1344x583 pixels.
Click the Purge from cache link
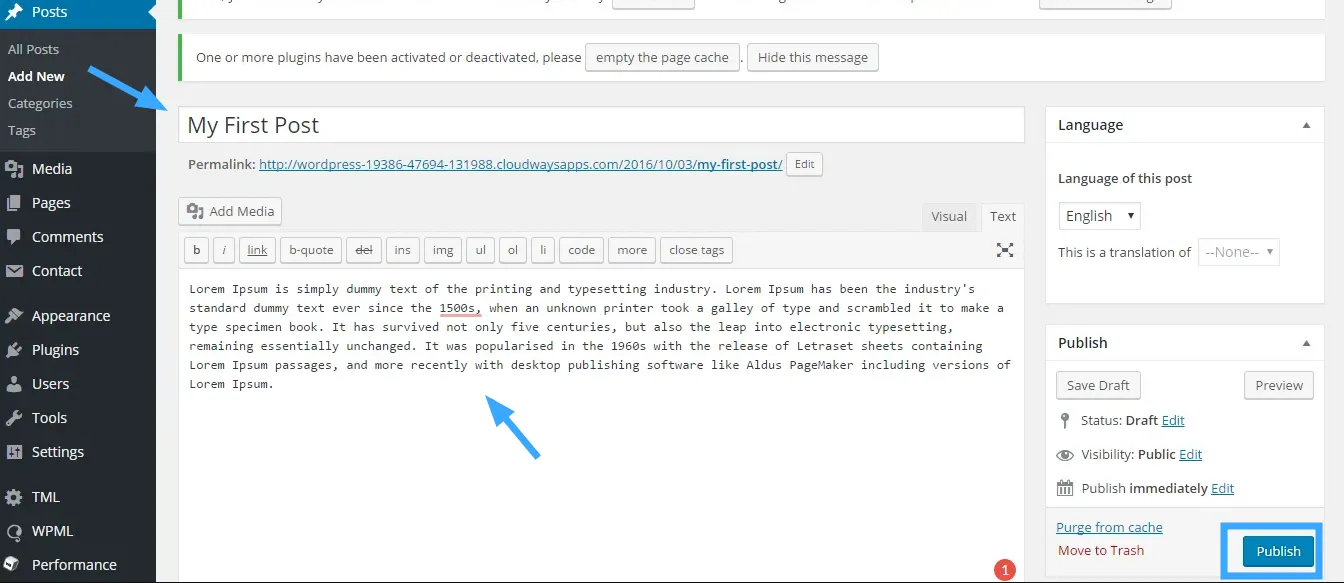click(x=1109, y=527)
